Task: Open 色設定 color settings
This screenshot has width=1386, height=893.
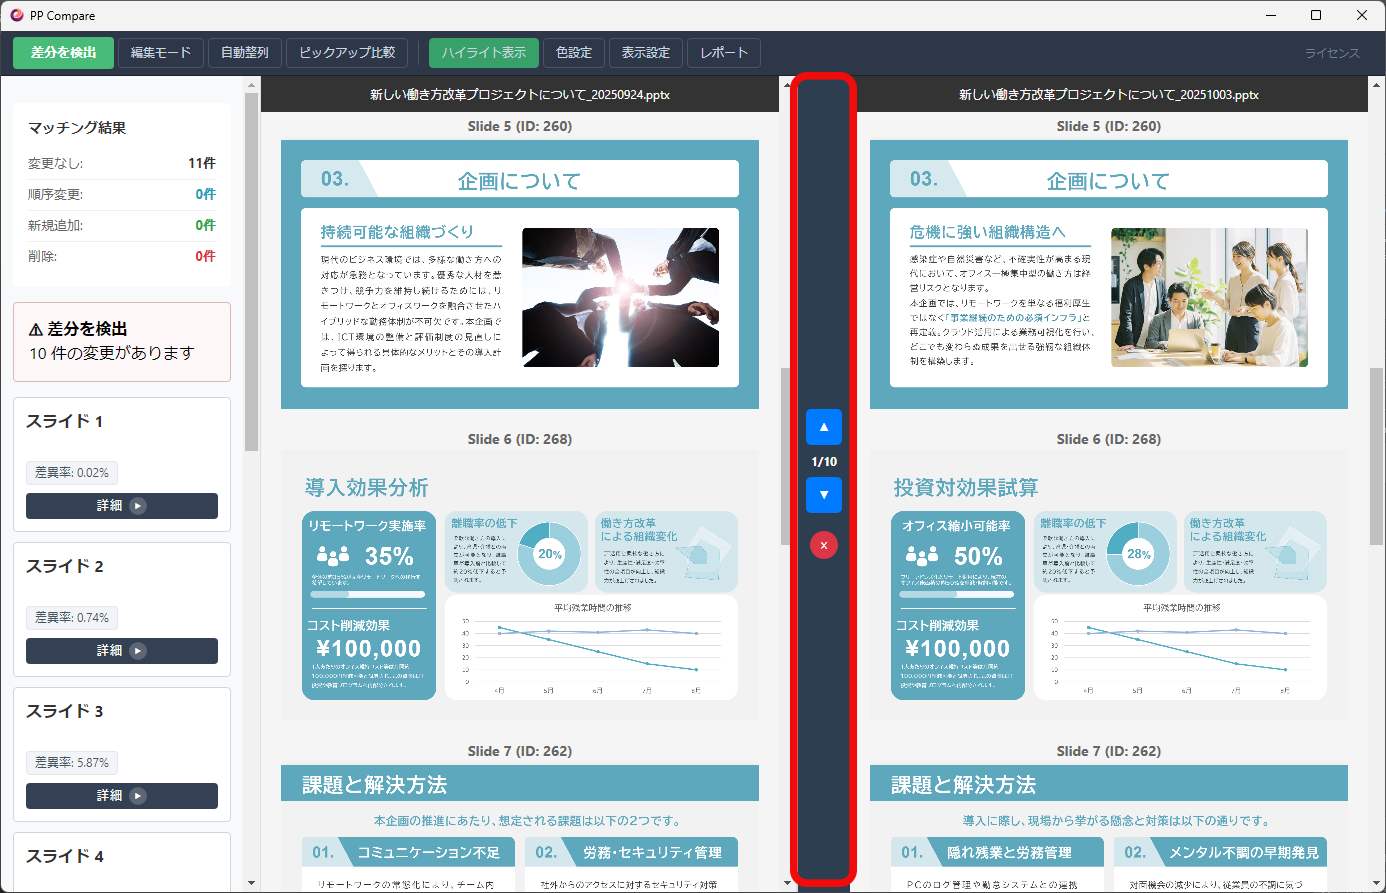Action: tap(574, 53)
